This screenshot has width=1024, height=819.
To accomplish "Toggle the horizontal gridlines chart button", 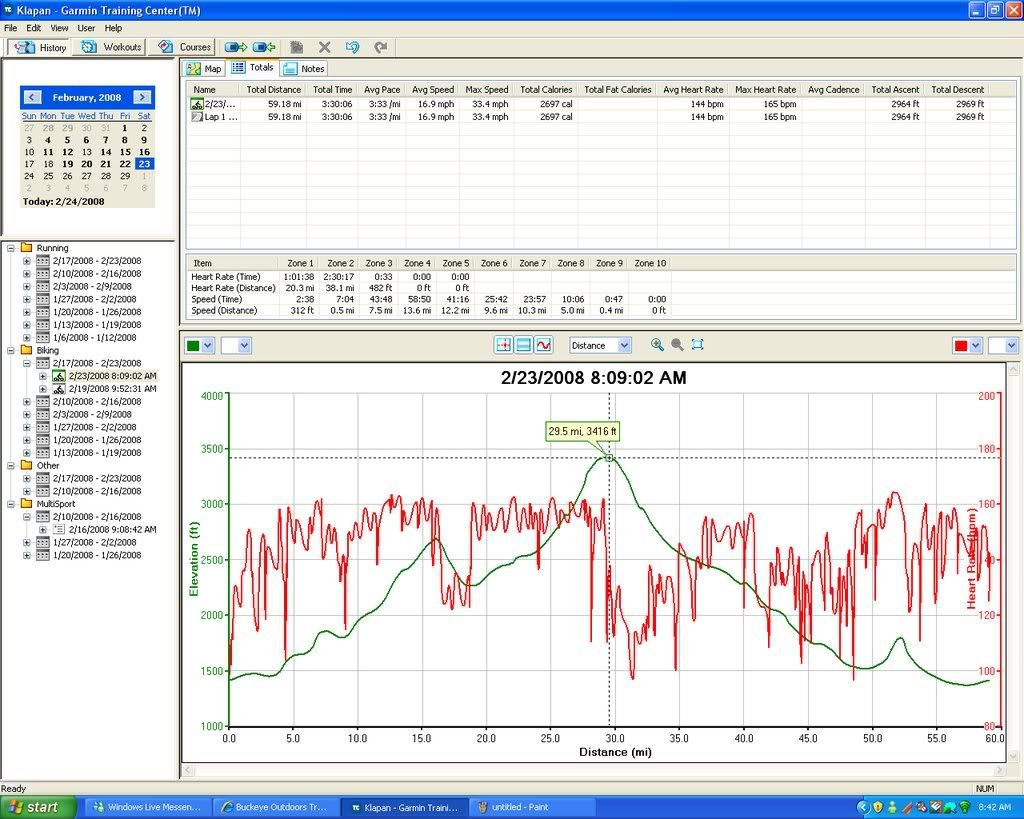I will point(523,345).
